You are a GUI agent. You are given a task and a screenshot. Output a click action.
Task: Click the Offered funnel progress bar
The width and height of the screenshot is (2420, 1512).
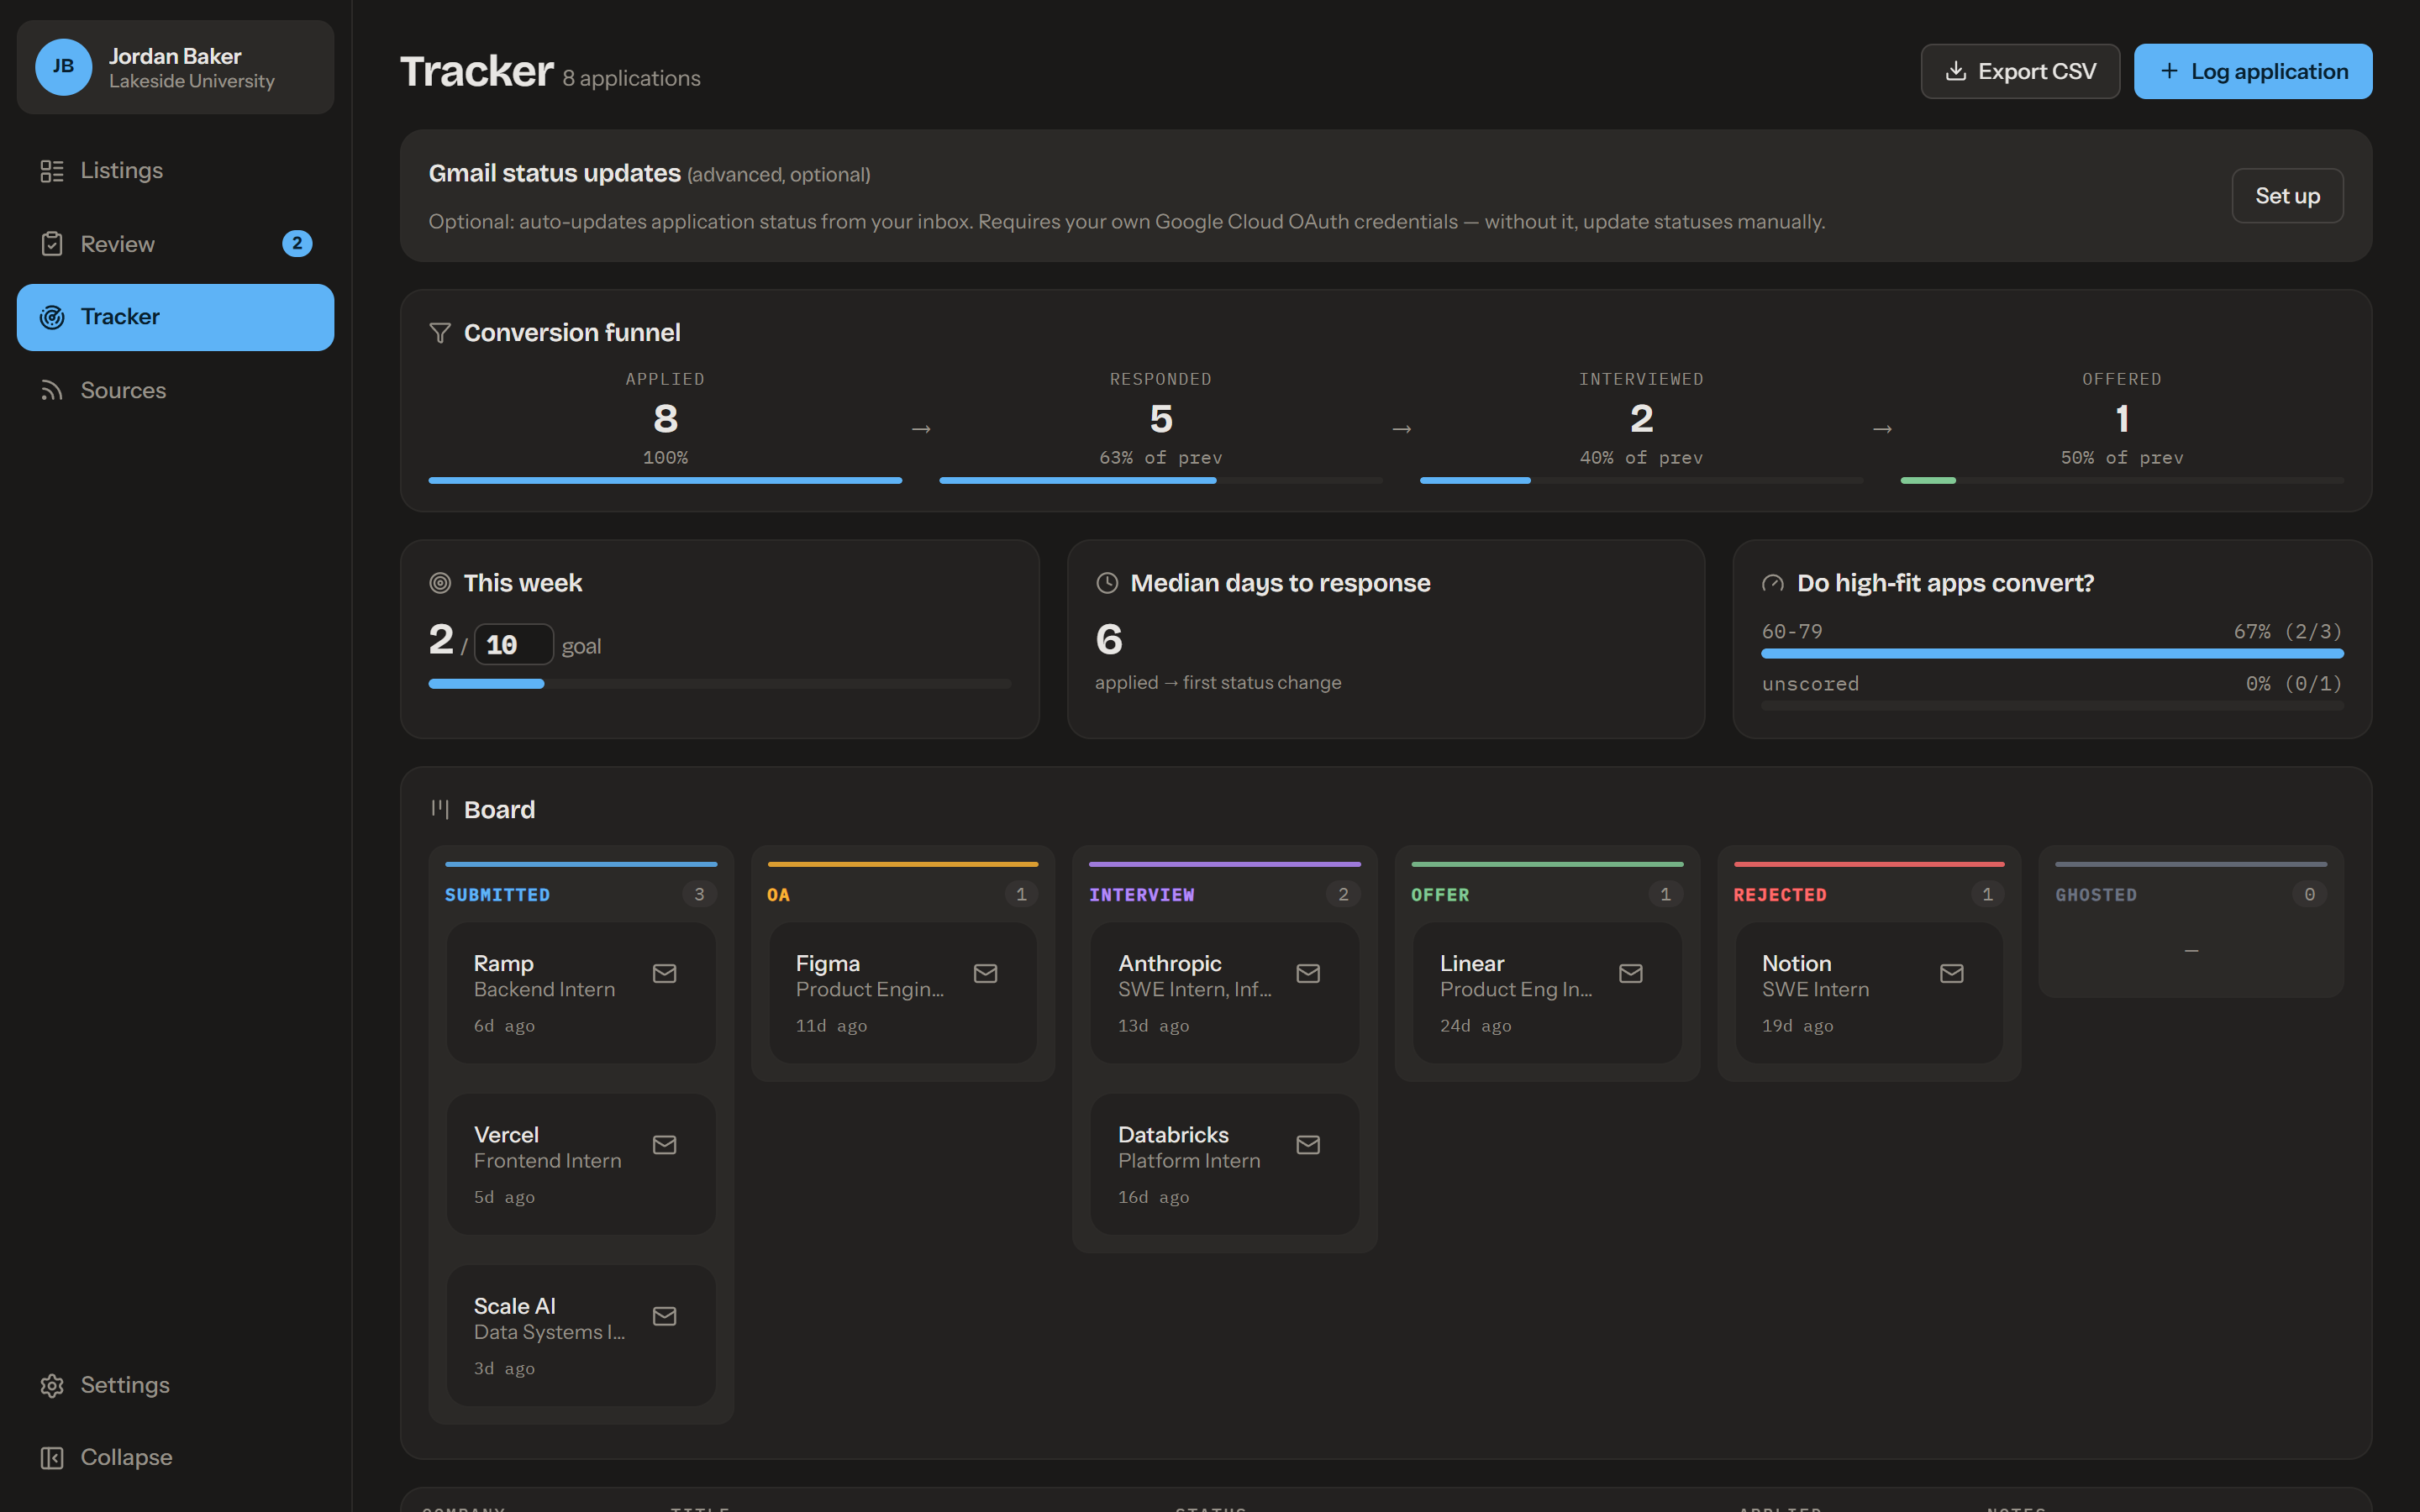point(2121,481)
